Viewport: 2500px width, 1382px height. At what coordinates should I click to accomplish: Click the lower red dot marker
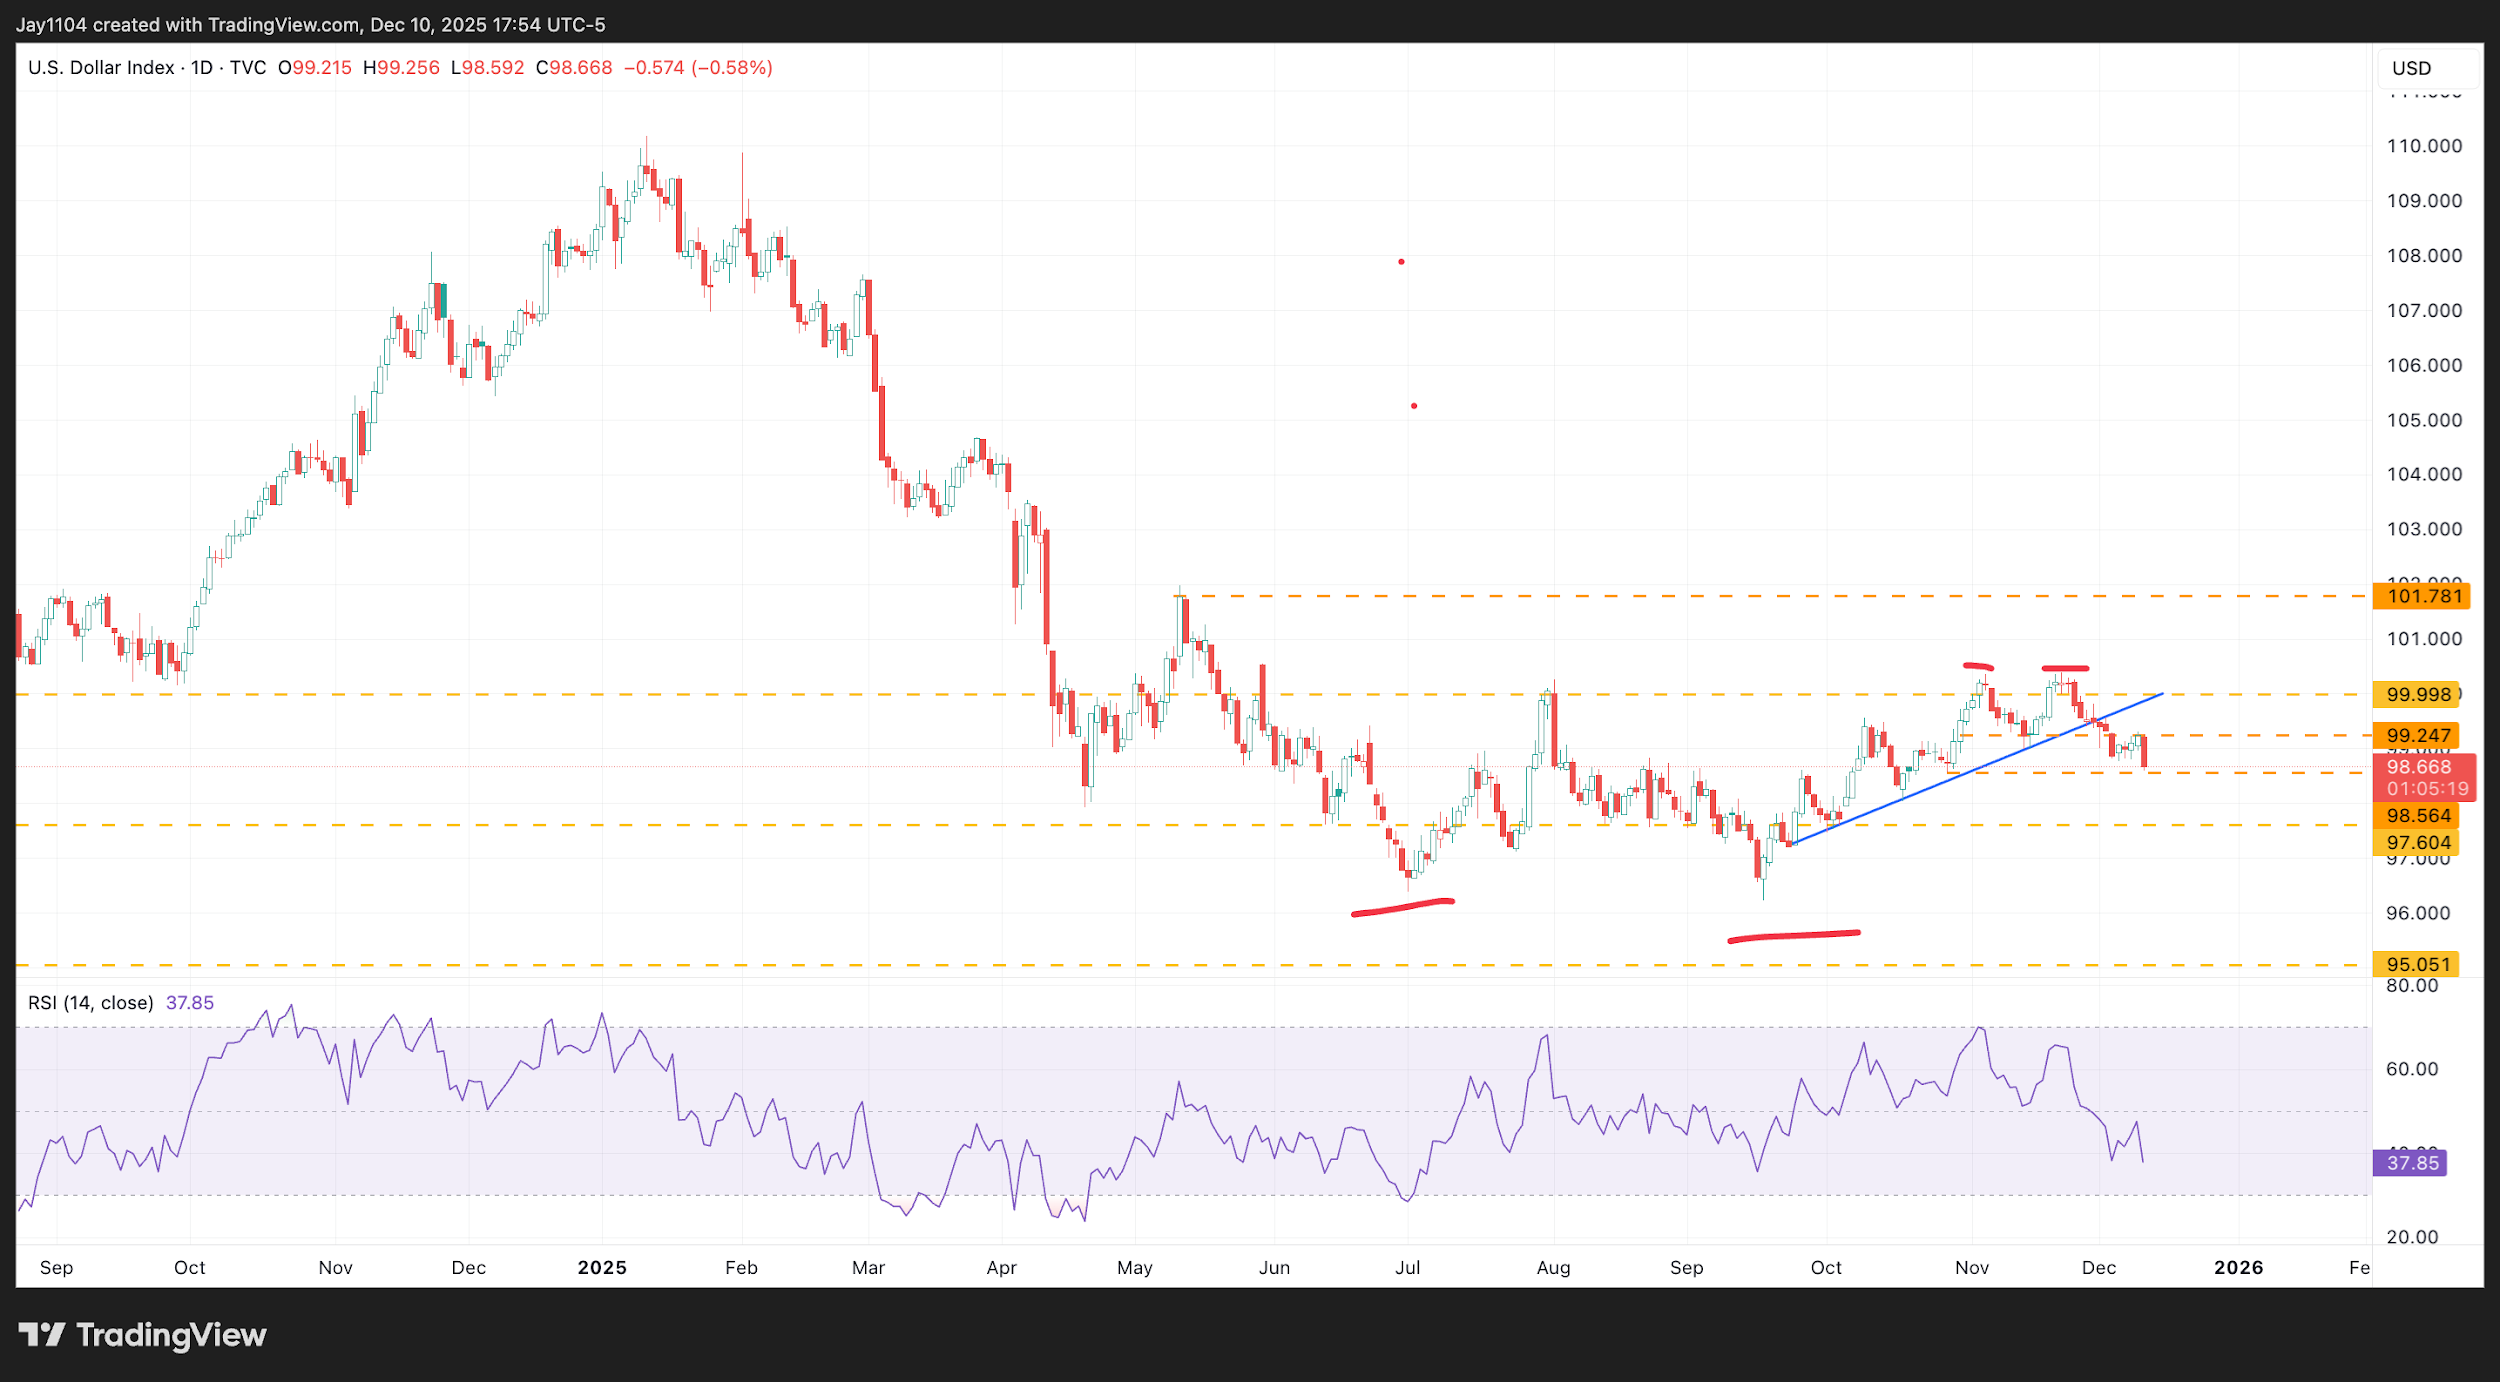tap(1414, 406)
